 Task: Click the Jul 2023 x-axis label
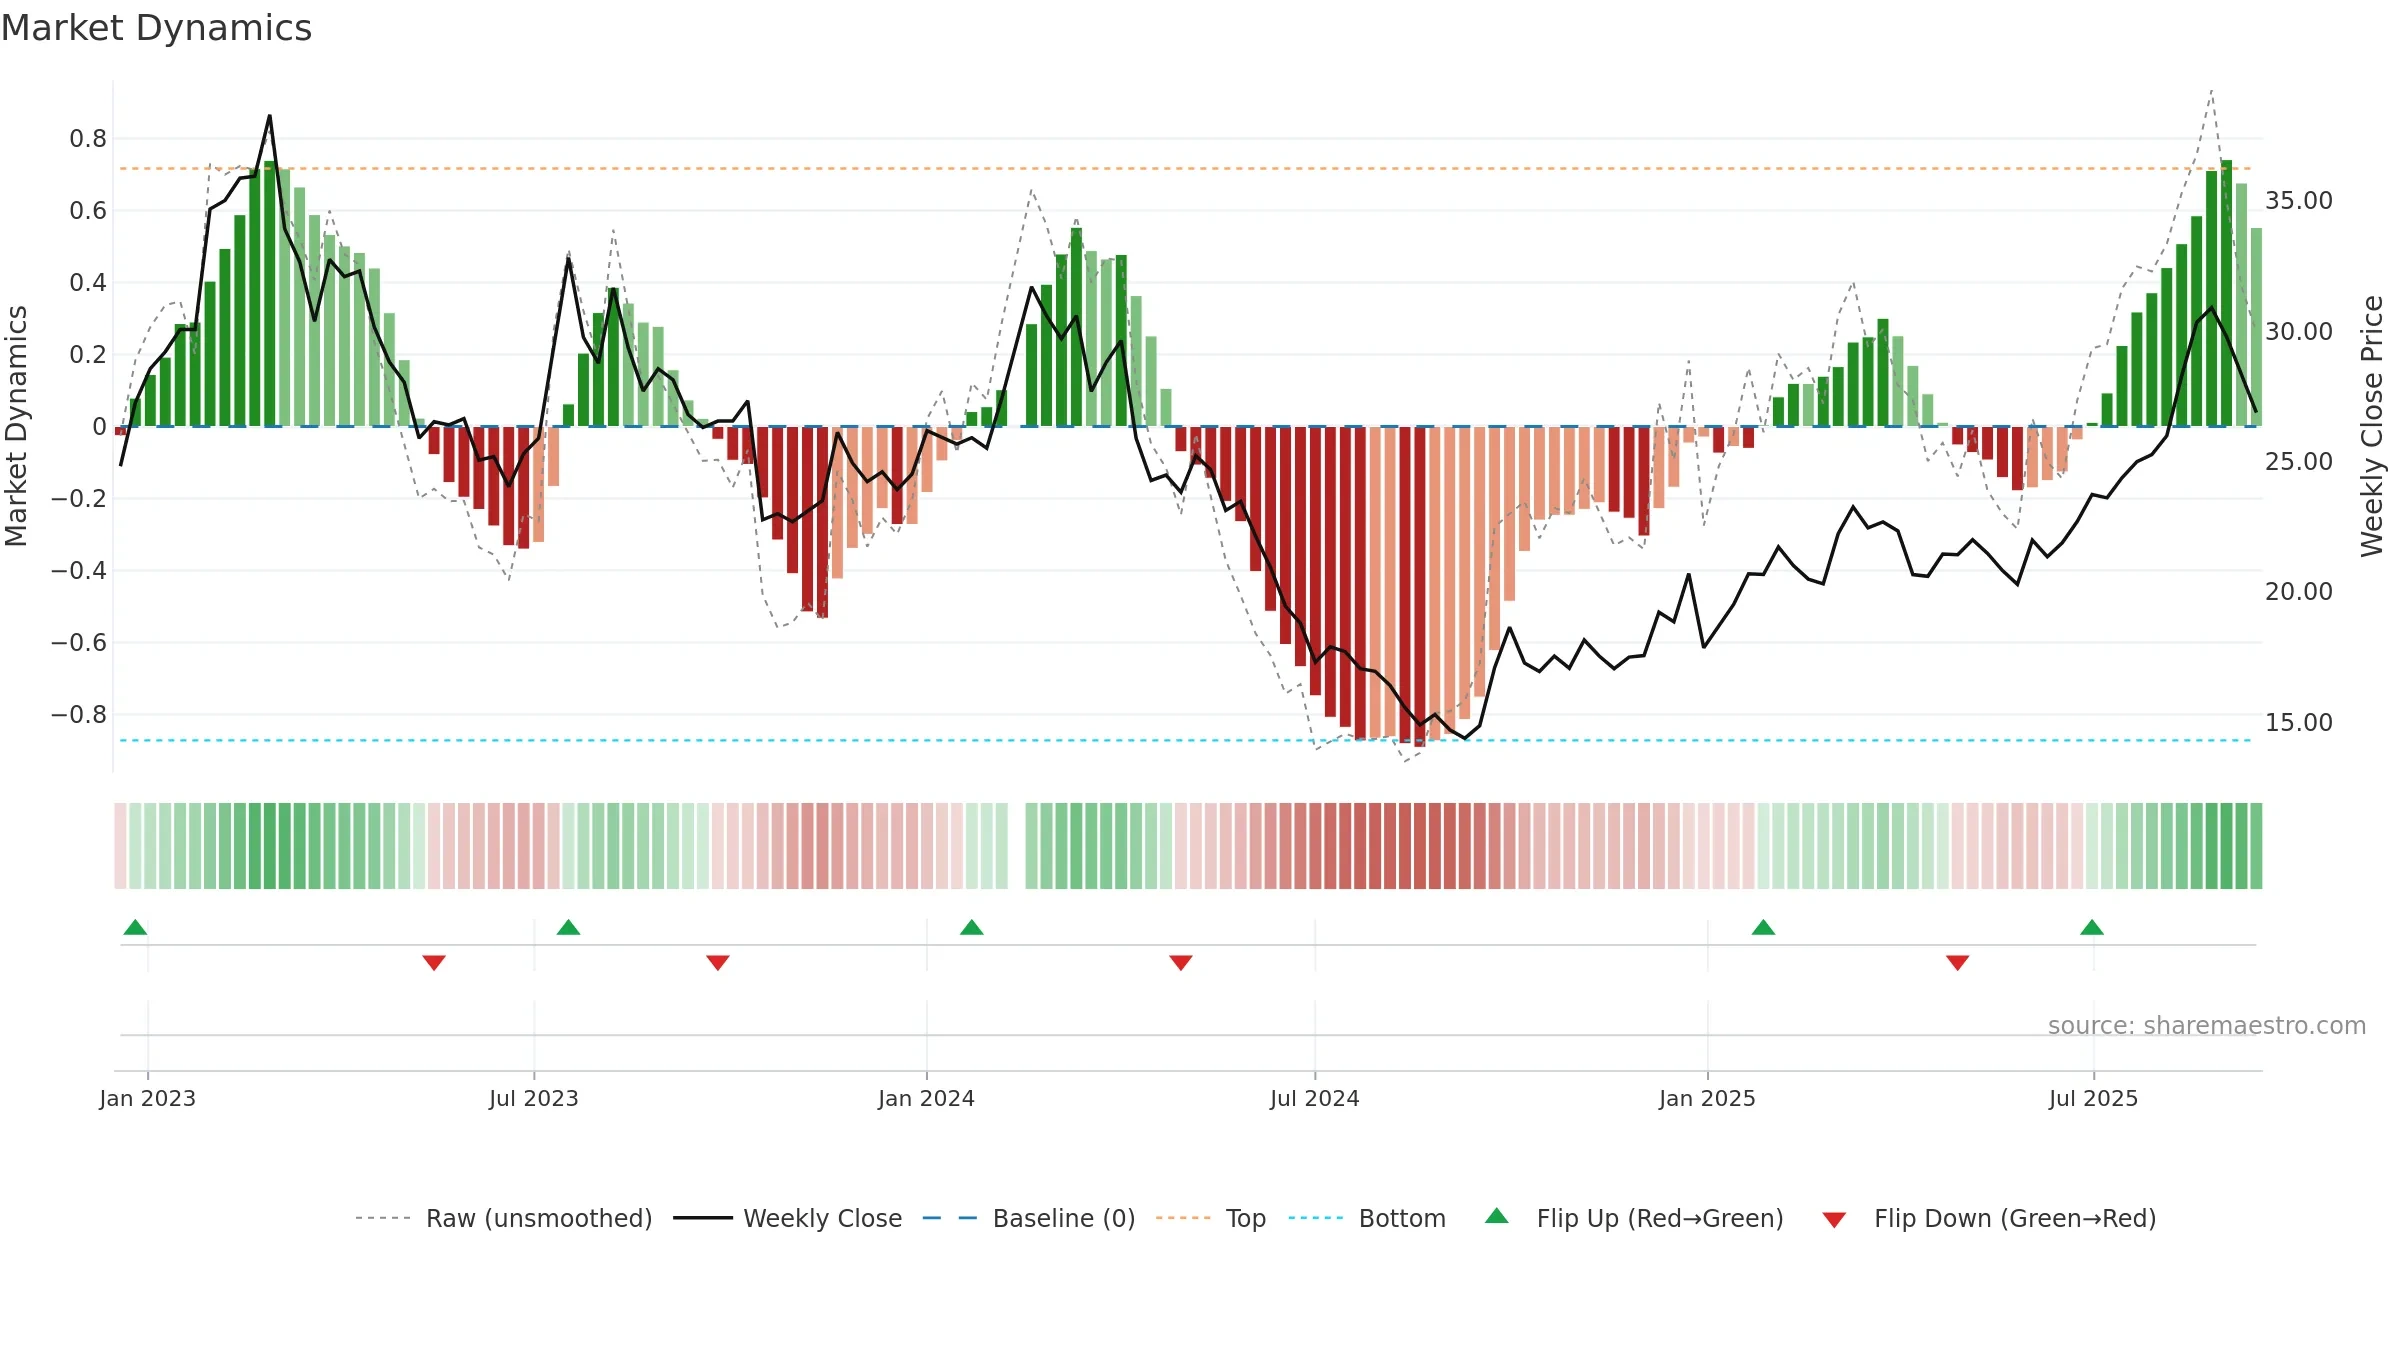[534, 1098]
